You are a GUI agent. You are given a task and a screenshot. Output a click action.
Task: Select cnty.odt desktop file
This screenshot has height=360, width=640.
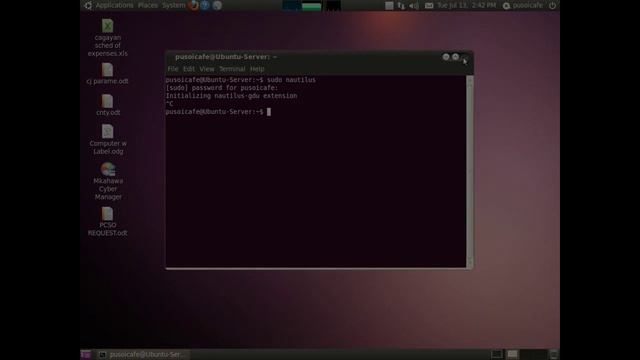(x=108, y=105)
